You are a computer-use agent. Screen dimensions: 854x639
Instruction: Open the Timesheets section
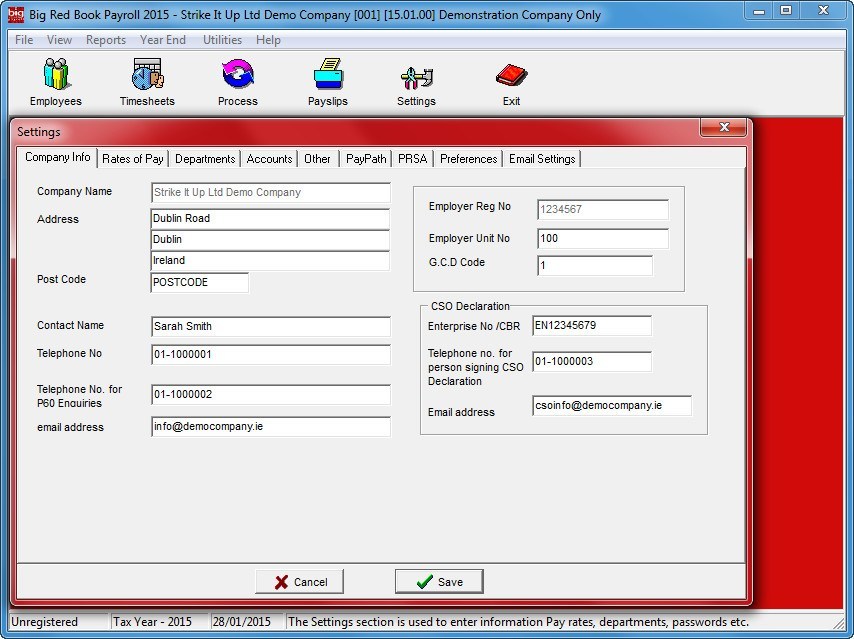click(145, 82)
